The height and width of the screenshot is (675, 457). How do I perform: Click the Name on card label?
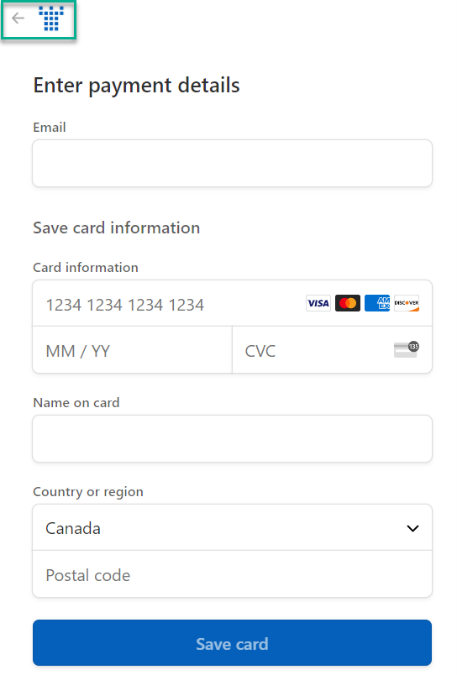pyautogui.click(x=76, y=403)
